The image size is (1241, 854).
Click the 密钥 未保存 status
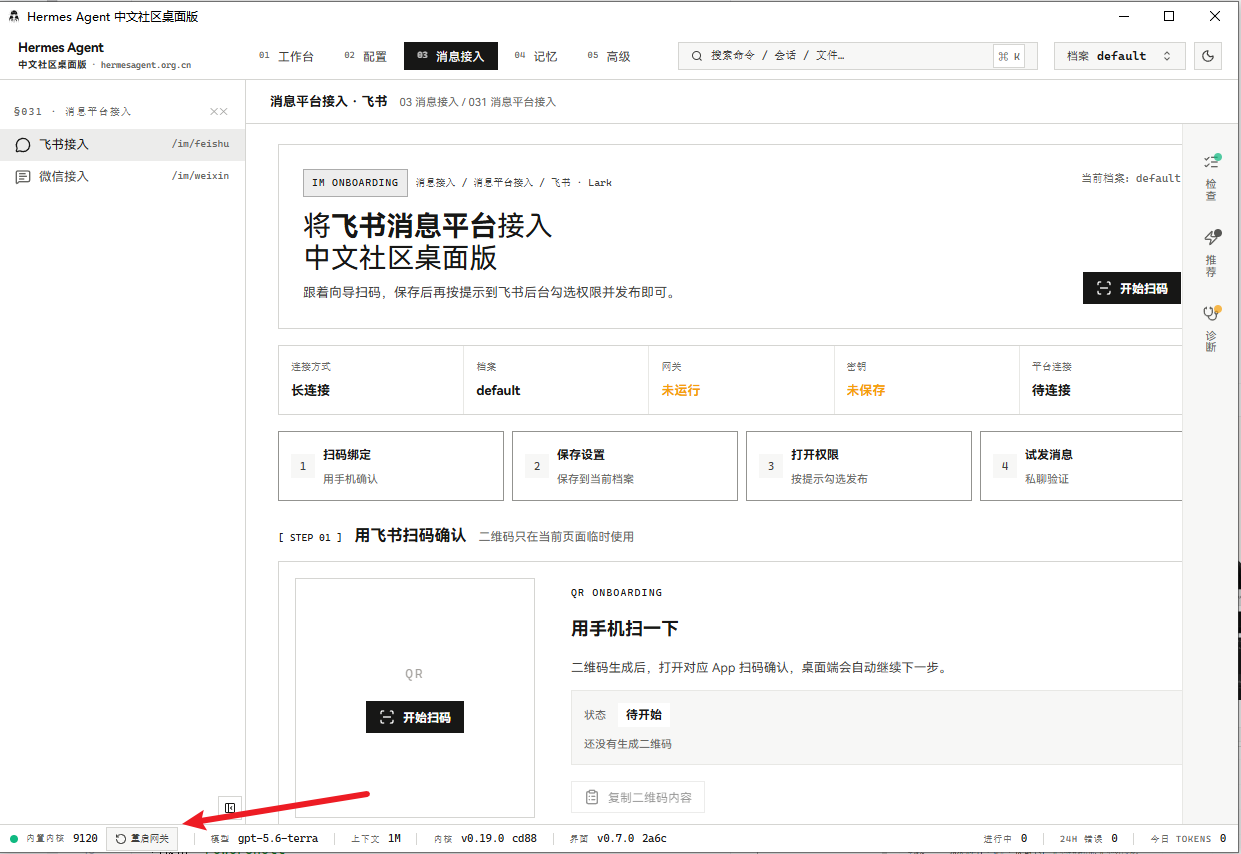tap(926, 380)
